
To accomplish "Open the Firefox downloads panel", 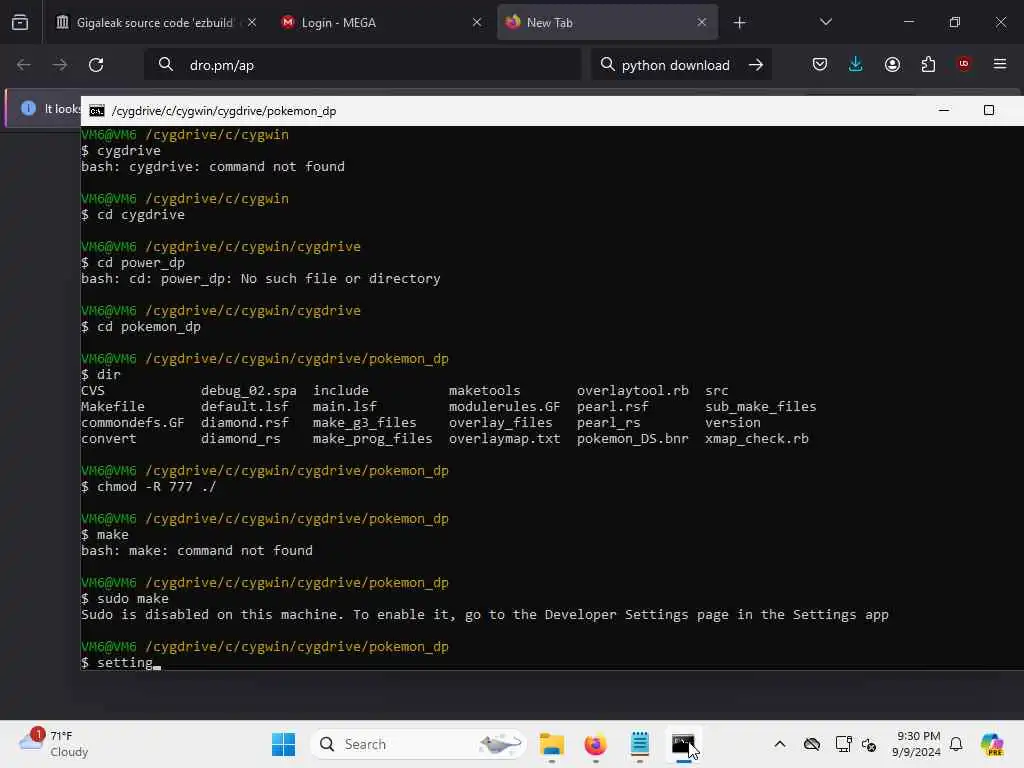I will point(856,65).
